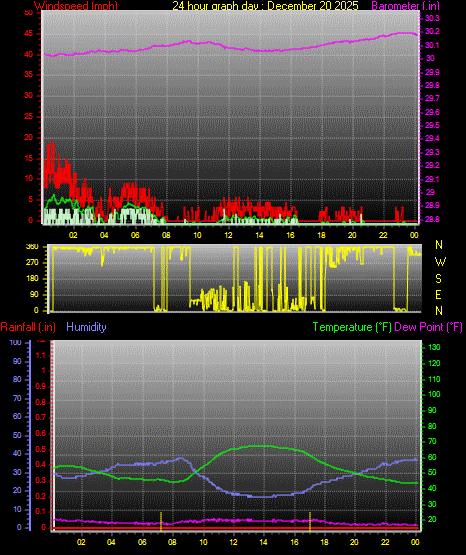Viewport: 466px width, 555px height.
Task: Select the '0.1' rainfall axis value
Action: [41, 511]
